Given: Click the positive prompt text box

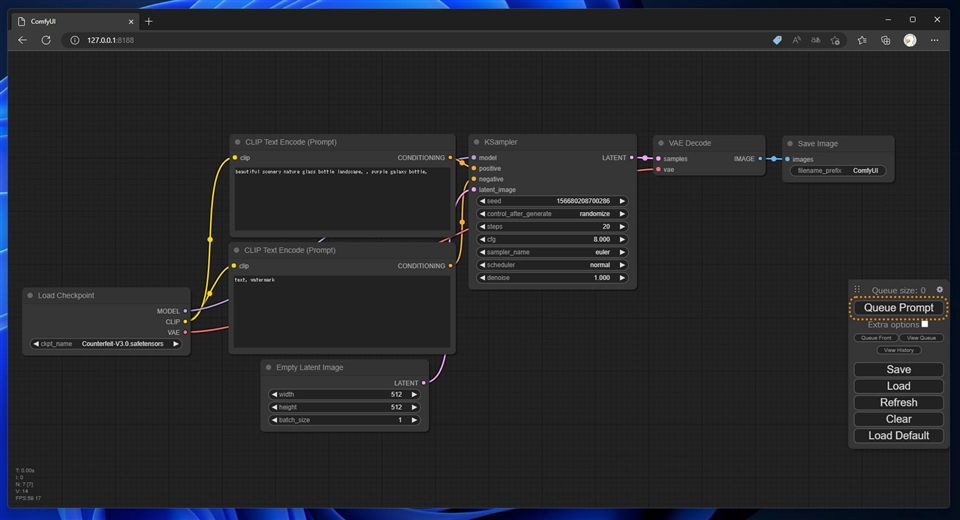Looking at the screenshot, I should pos(343,200).
